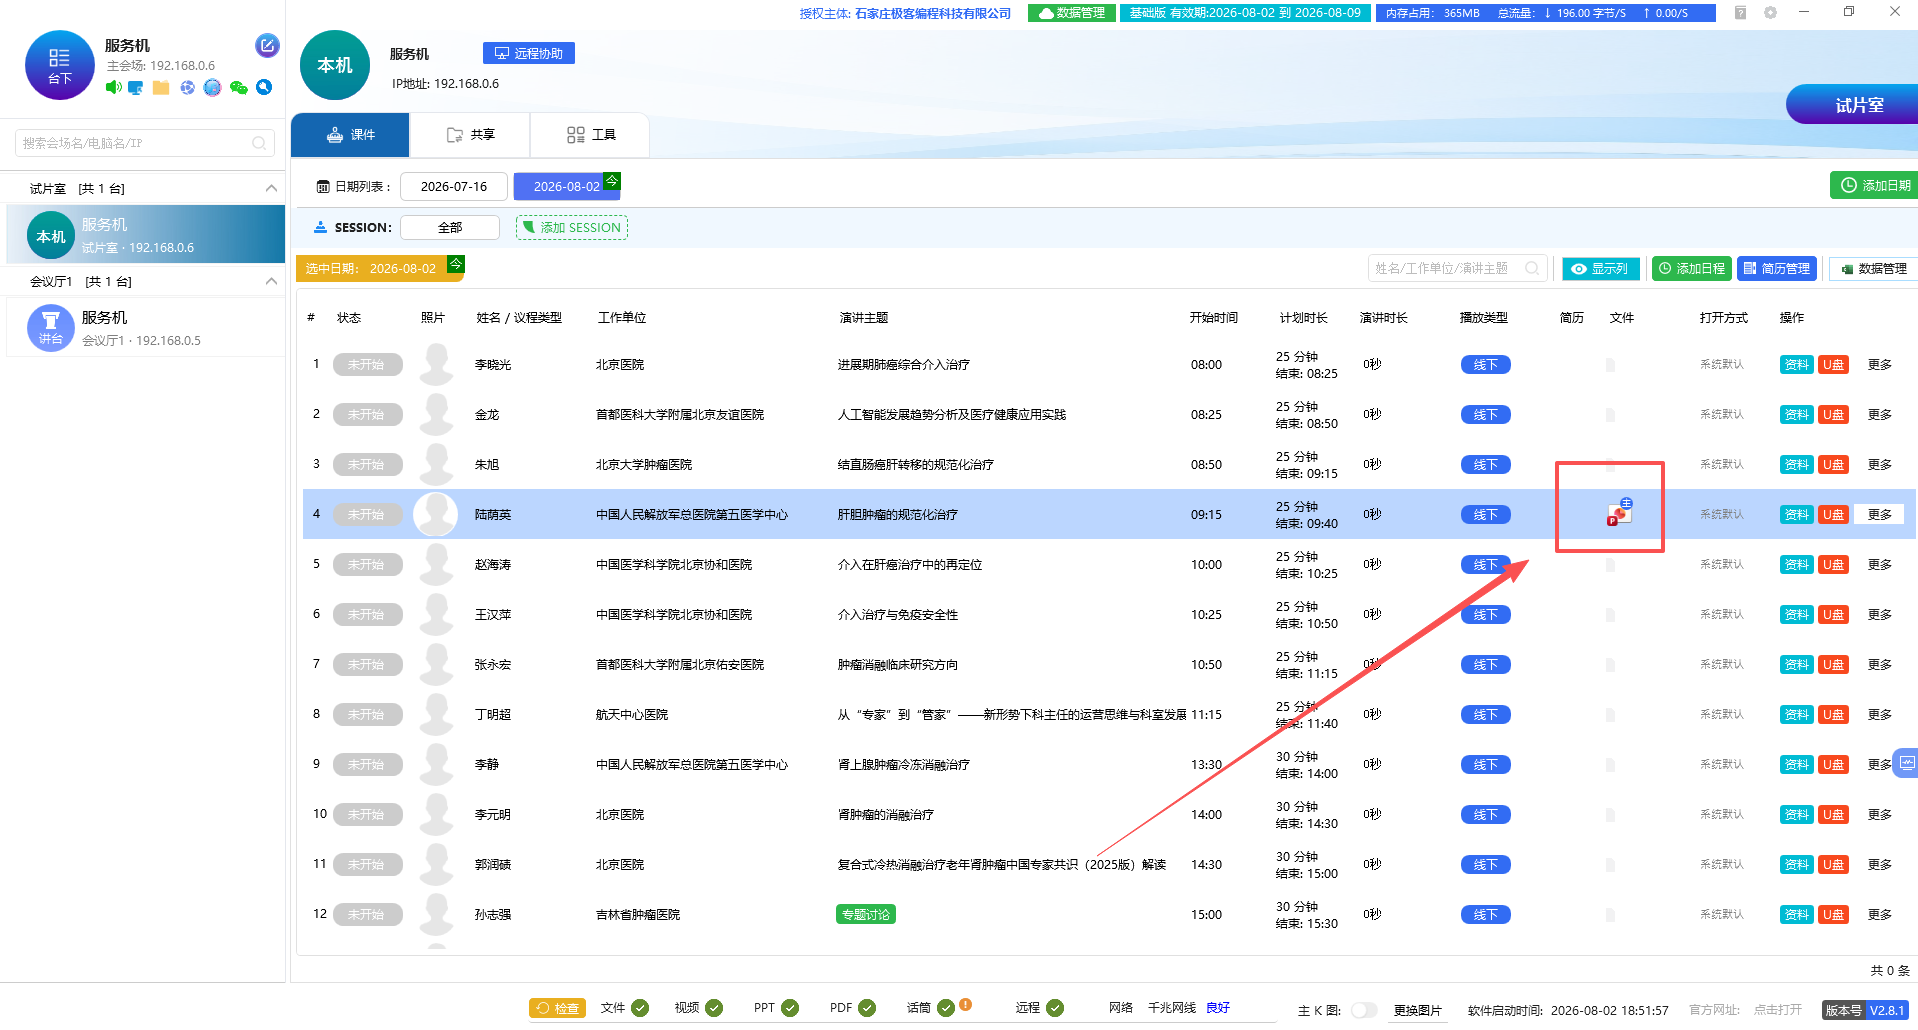Open the yellow folder icon in sidebar header
Screen dimensions: 1918x1030
(x=161, y=88)
